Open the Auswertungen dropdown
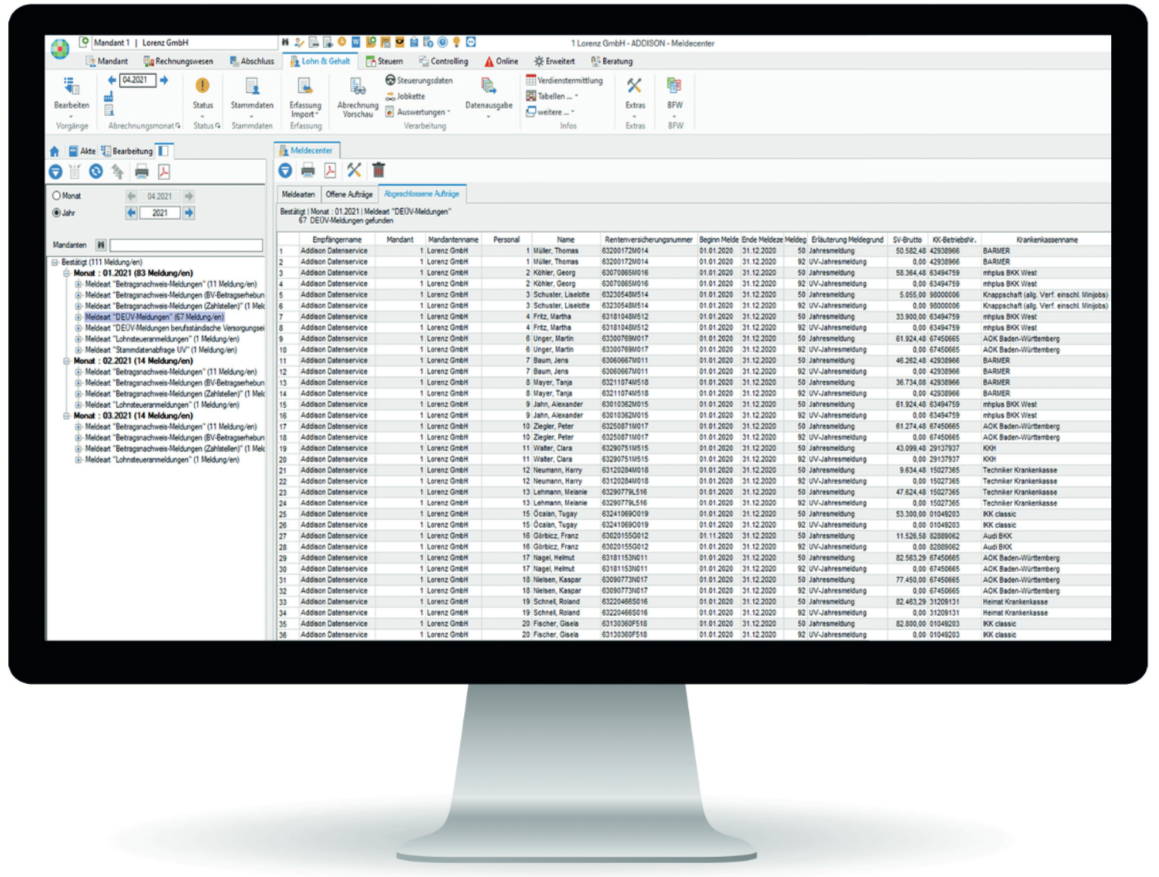1159x877 pixels. pyautogui.click(x=422, y=112)
